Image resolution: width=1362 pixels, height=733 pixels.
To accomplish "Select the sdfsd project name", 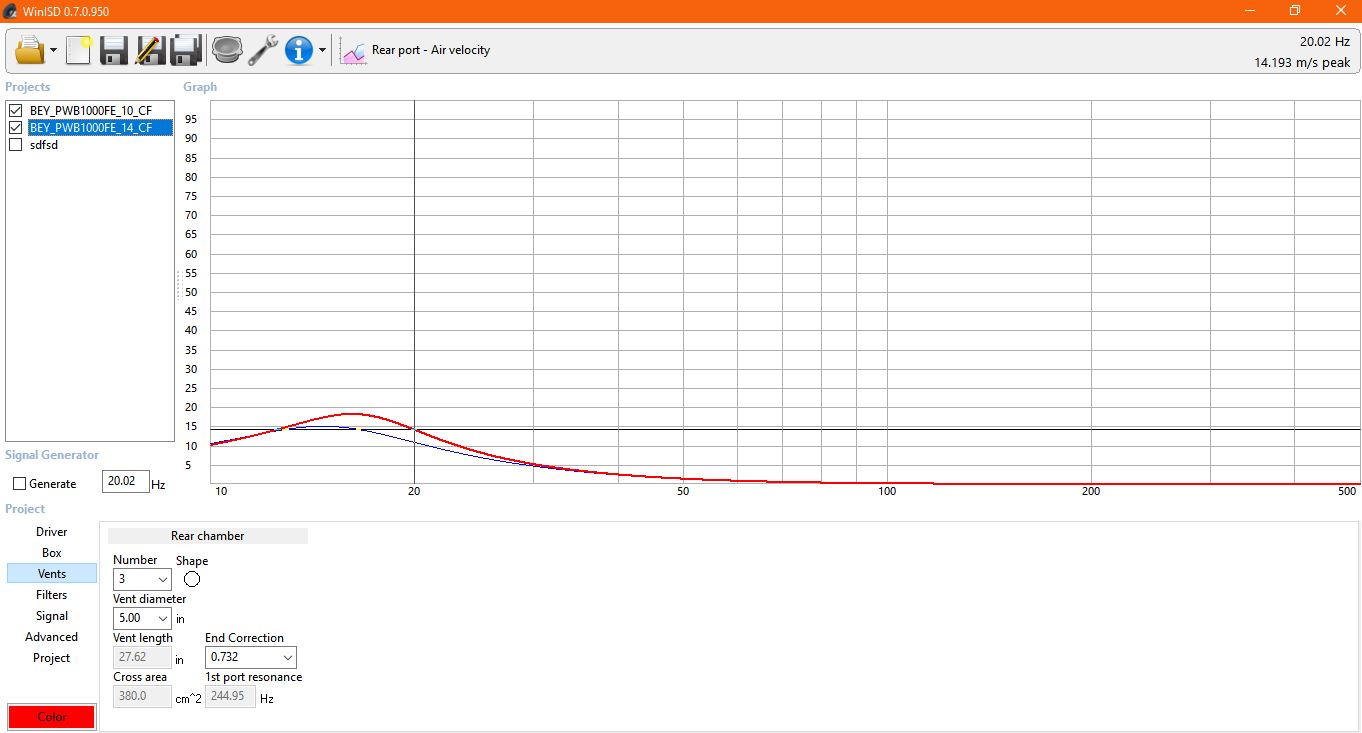I will 44,145.
